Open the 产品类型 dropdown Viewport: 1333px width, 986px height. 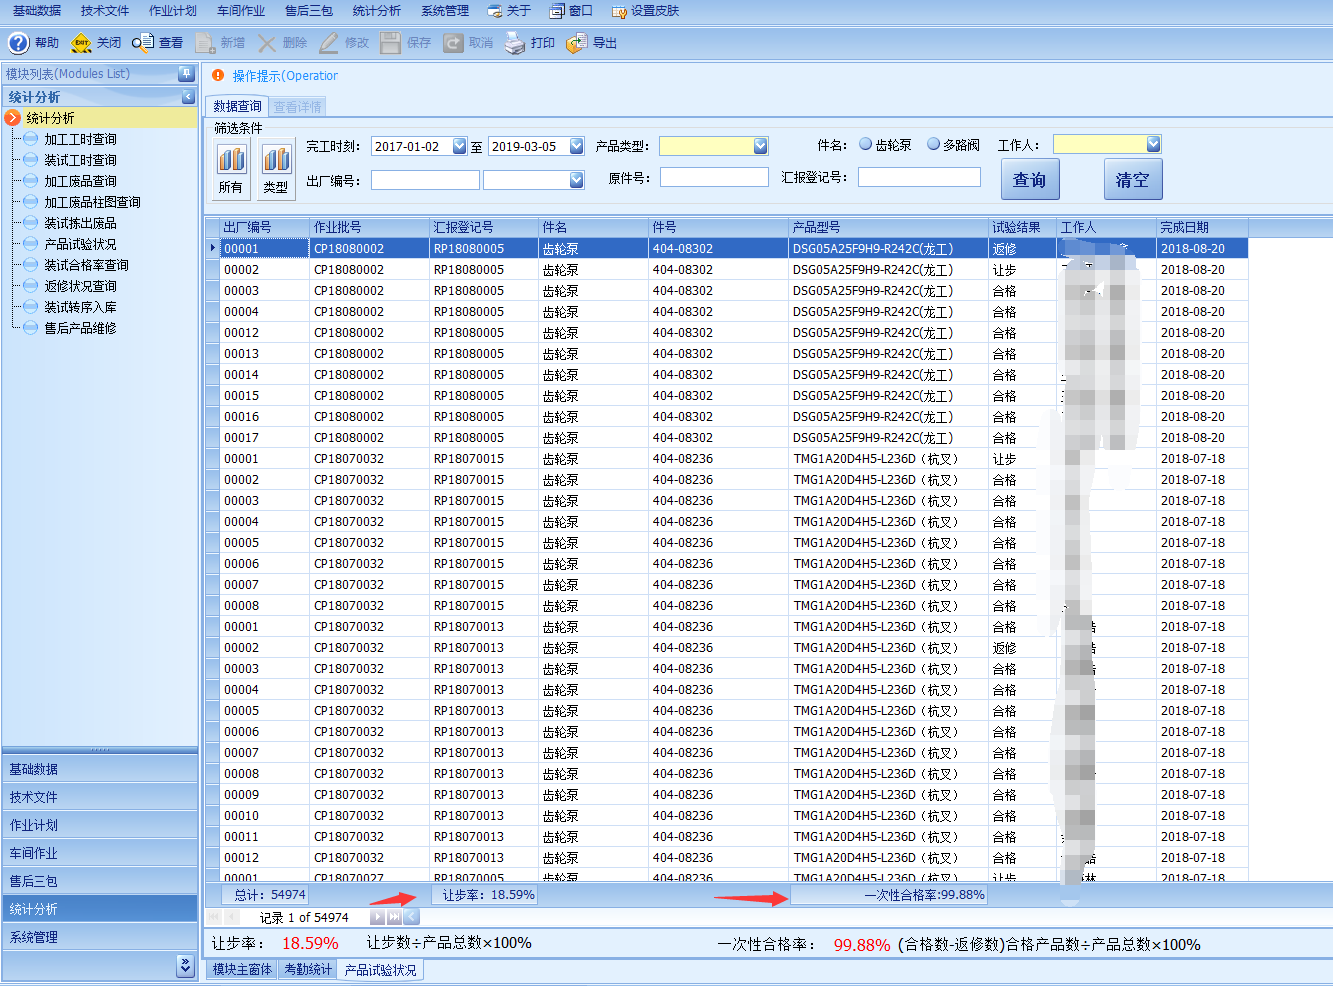click(x=761, y=146)
